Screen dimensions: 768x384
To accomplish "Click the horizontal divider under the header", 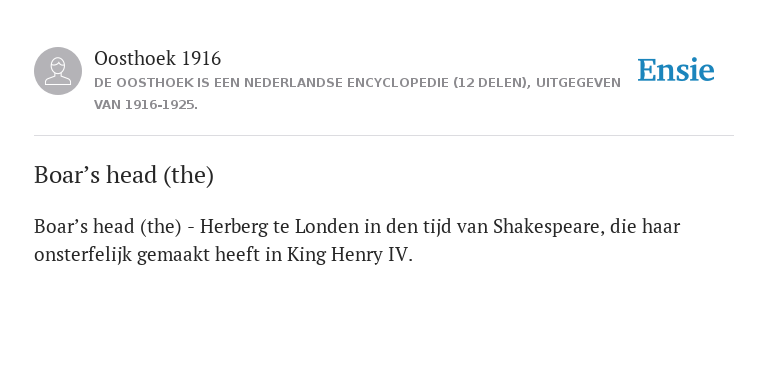I will click(x=384, y=135).
